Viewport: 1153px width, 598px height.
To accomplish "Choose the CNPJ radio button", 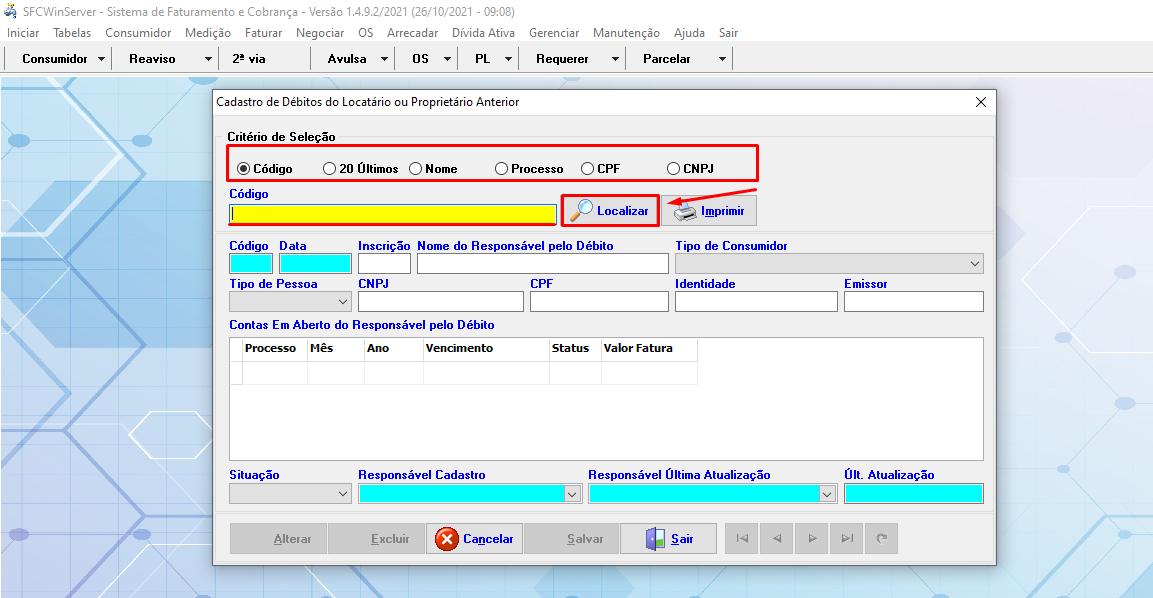I will 674,169.
